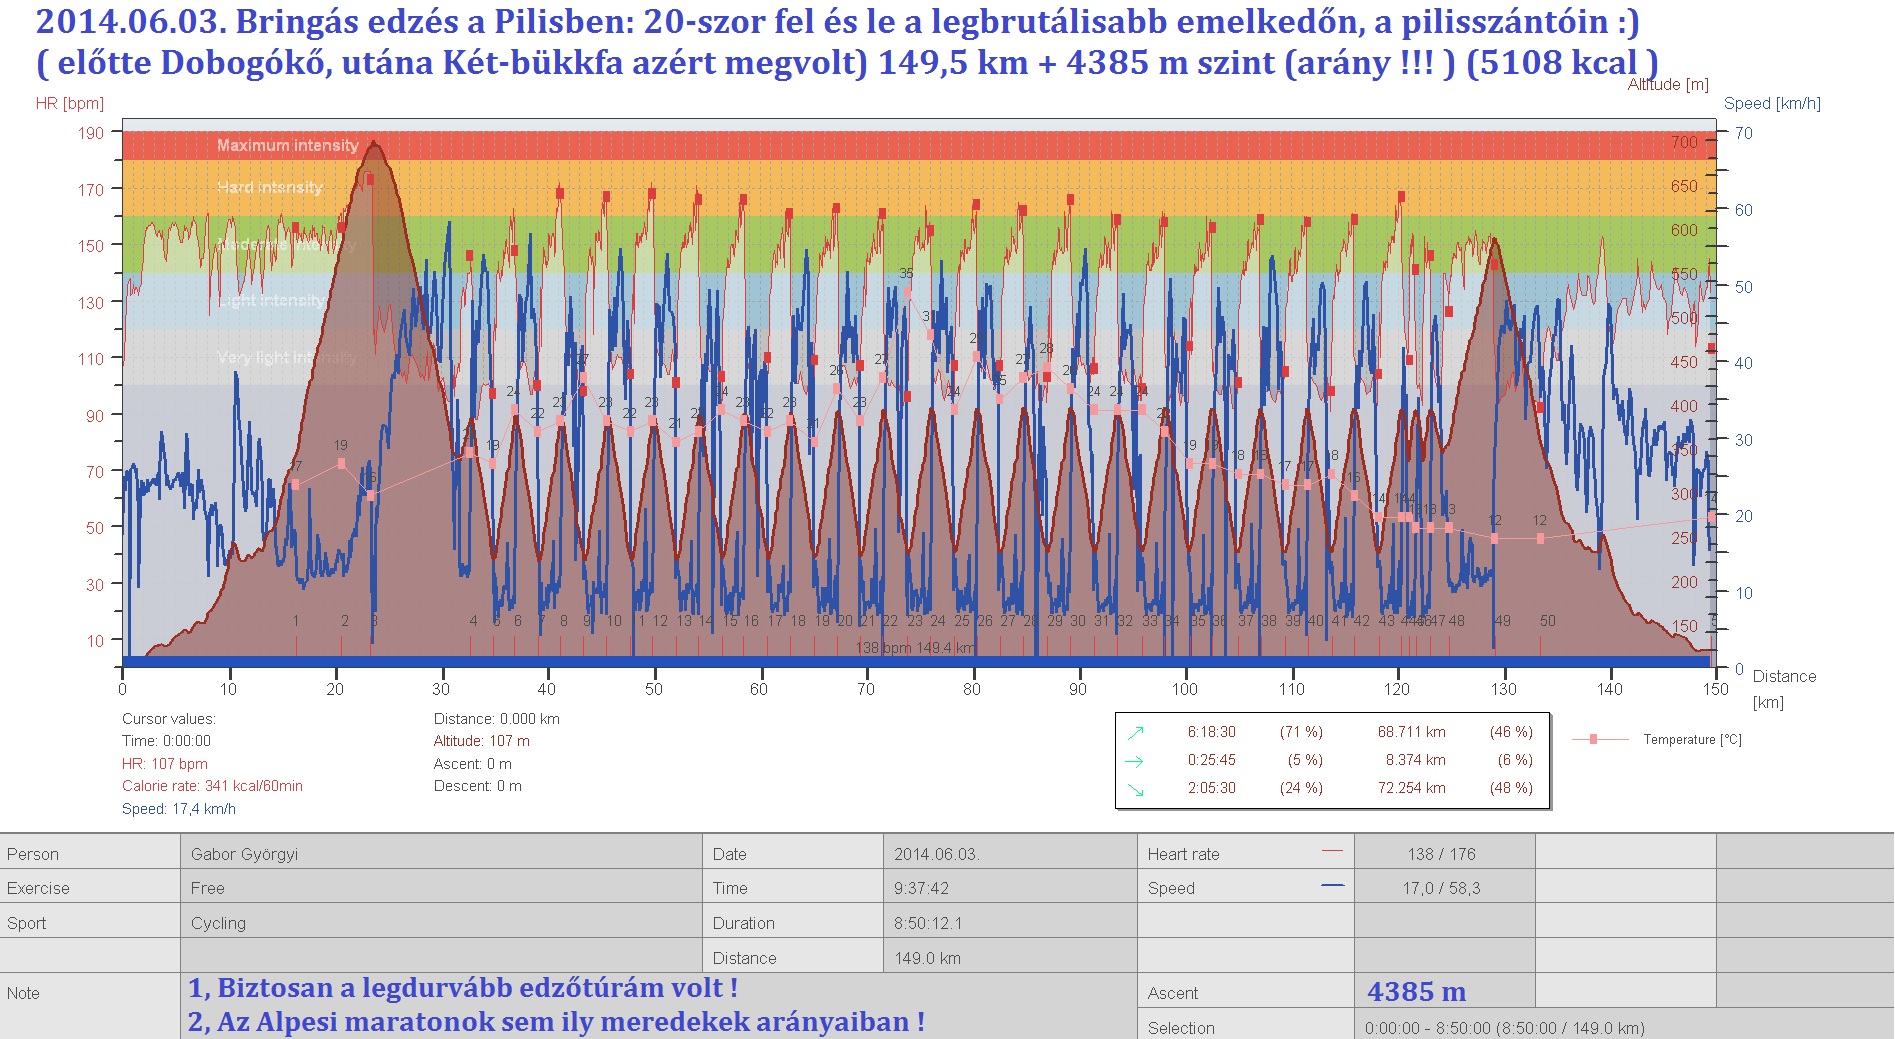The height and width of the screenshot is (1039, 1895).
Task: Click the downhill arrow icon in summary box
Action: click(x=1135, y=789)
